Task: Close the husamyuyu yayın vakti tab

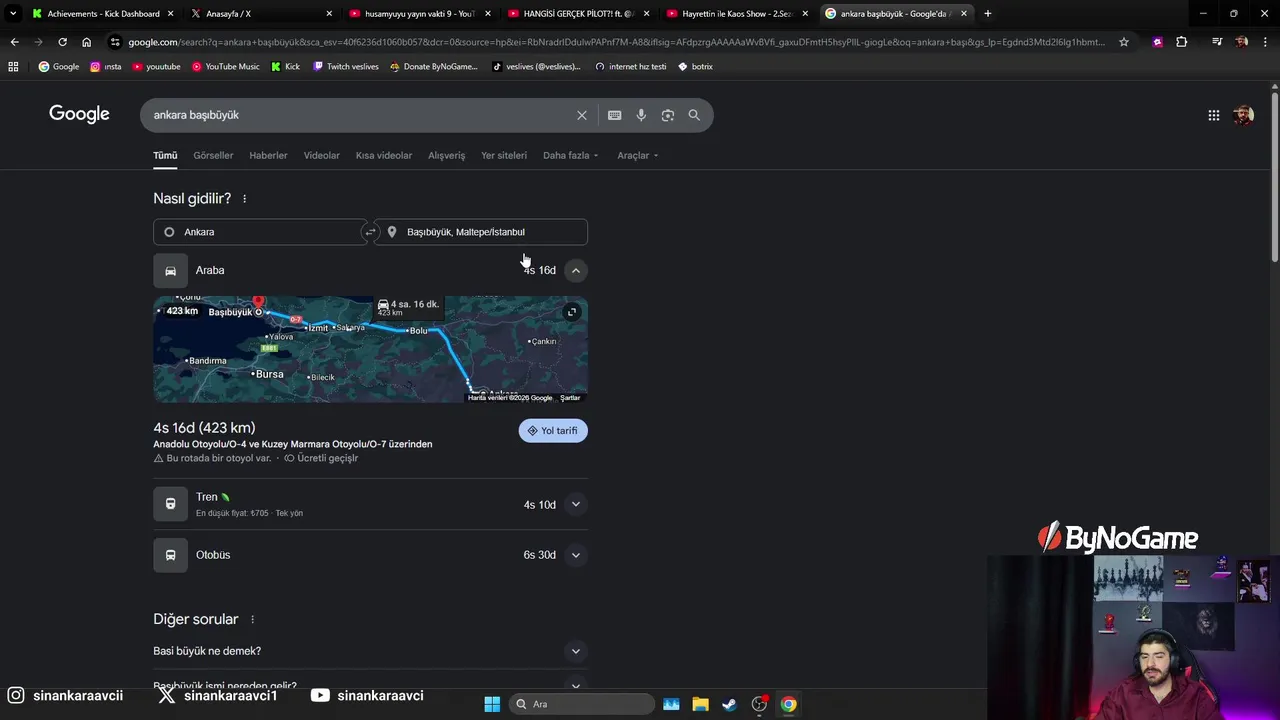Action: [488, 14]
